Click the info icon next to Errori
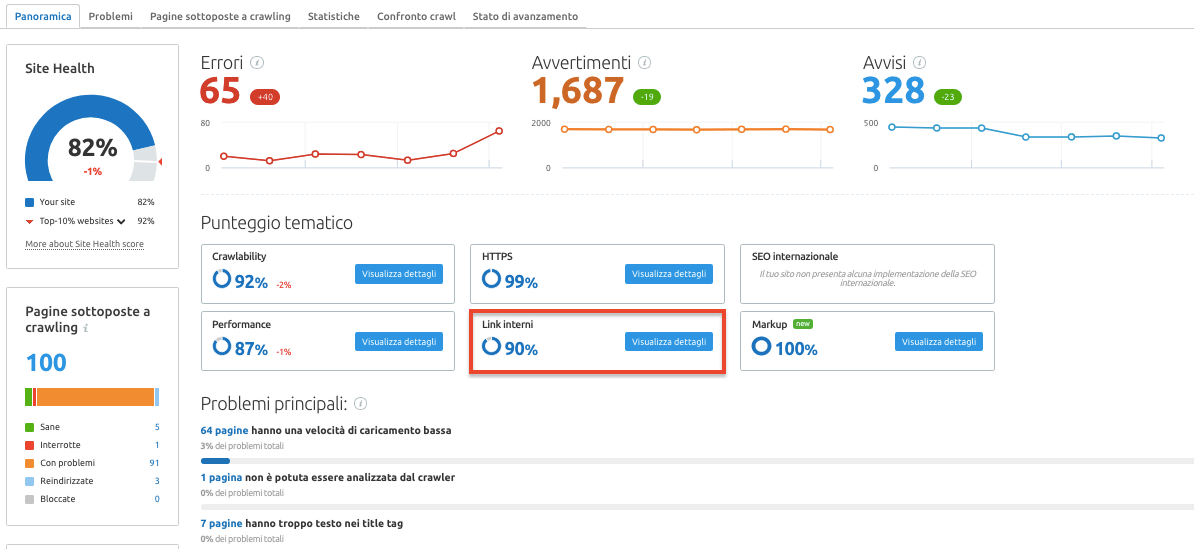Screen dimensions: 1194x549 [x=257, y=63]
